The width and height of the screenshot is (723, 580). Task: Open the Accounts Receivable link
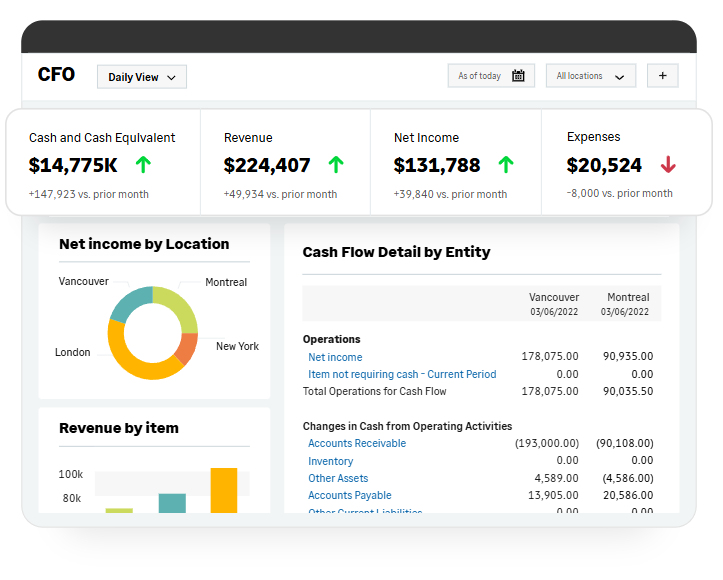(x=357, y=444)
